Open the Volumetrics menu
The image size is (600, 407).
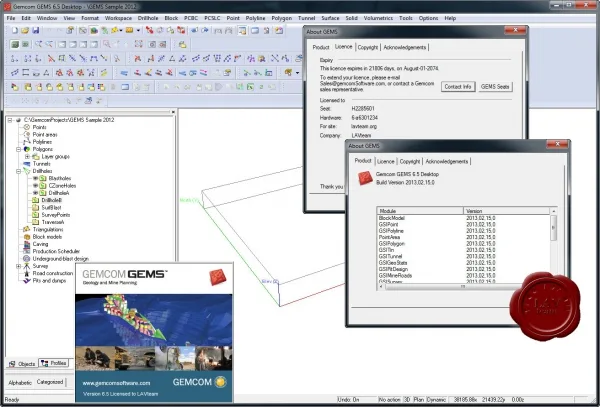[x=378, y=18]
